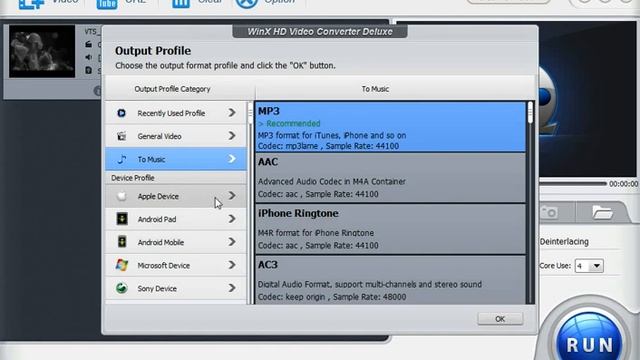
Task: Click the Sony Device logo icon
Action: point(121,288)
